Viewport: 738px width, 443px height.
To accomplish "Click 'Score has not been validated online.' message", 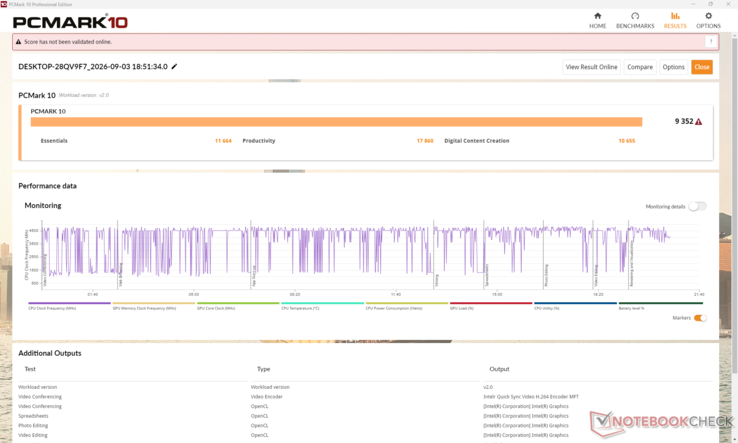I will [68, 42].
